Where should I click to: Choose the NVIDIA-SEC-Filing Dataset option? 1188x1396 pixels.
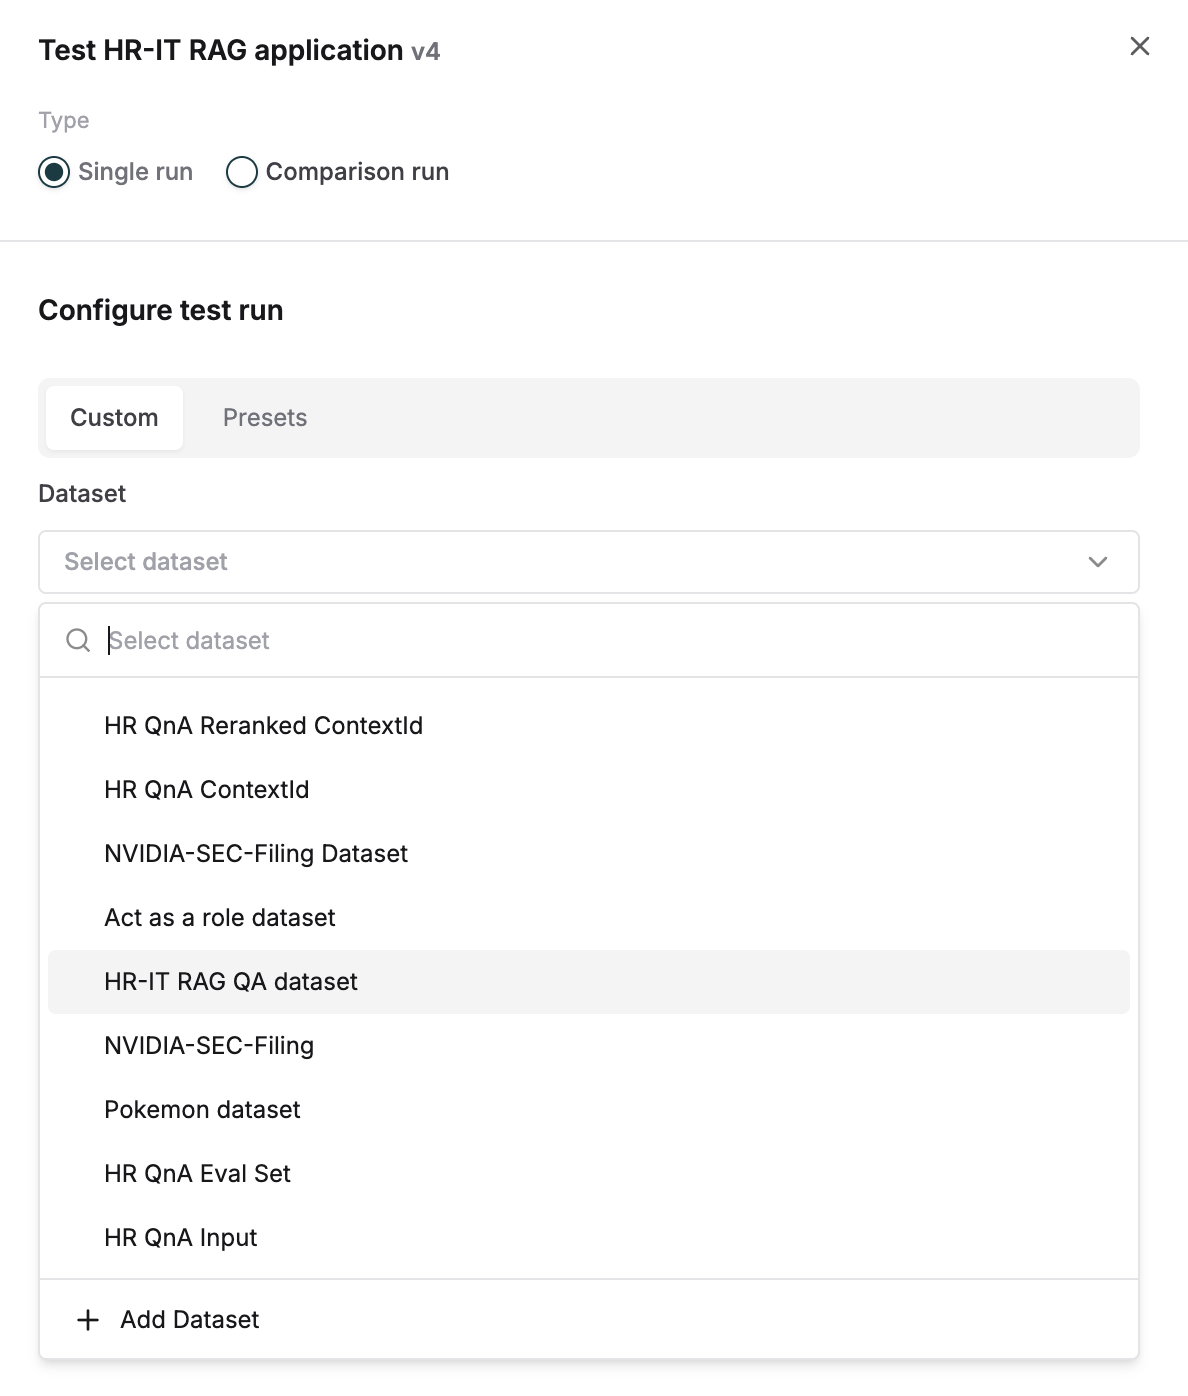(255, 853)
